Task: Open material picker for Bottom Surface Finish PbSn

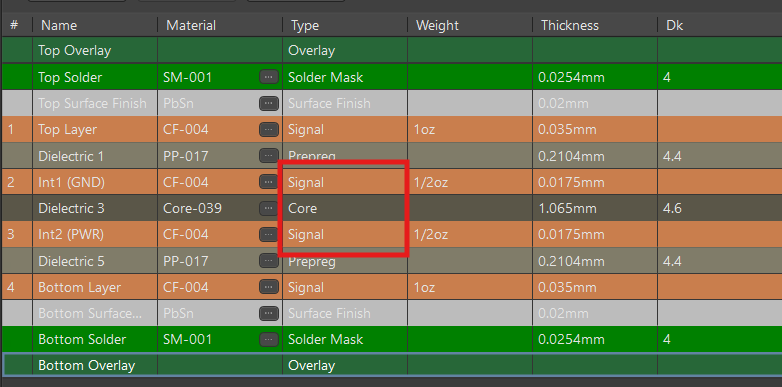Action: [x=269, y=313]
